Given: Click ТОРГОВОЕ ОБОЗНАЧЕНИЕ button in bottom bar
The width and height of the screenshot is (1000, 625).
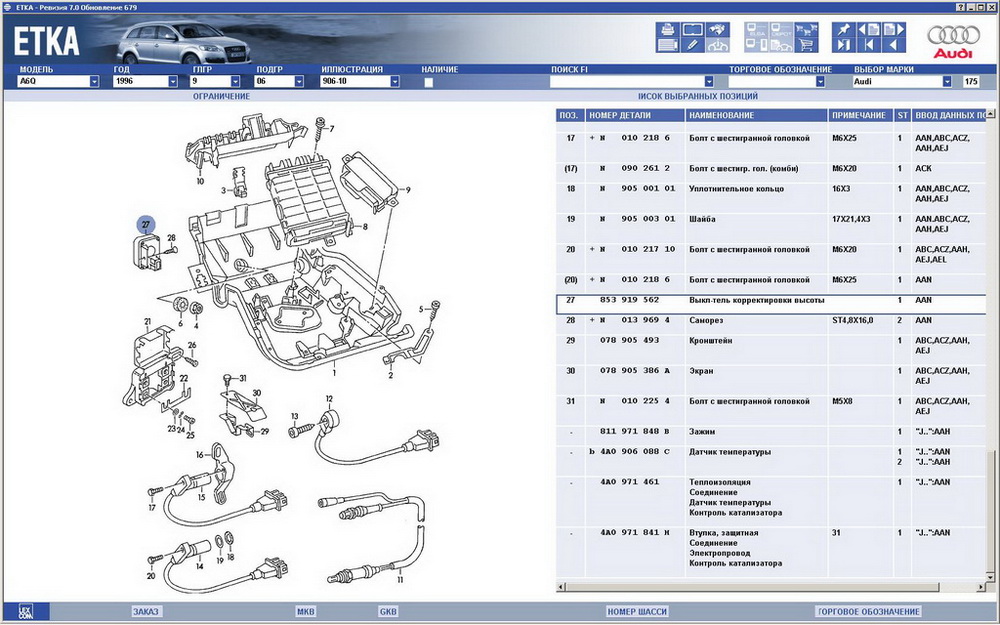Looking at the screenshot, I should point(869,612).
